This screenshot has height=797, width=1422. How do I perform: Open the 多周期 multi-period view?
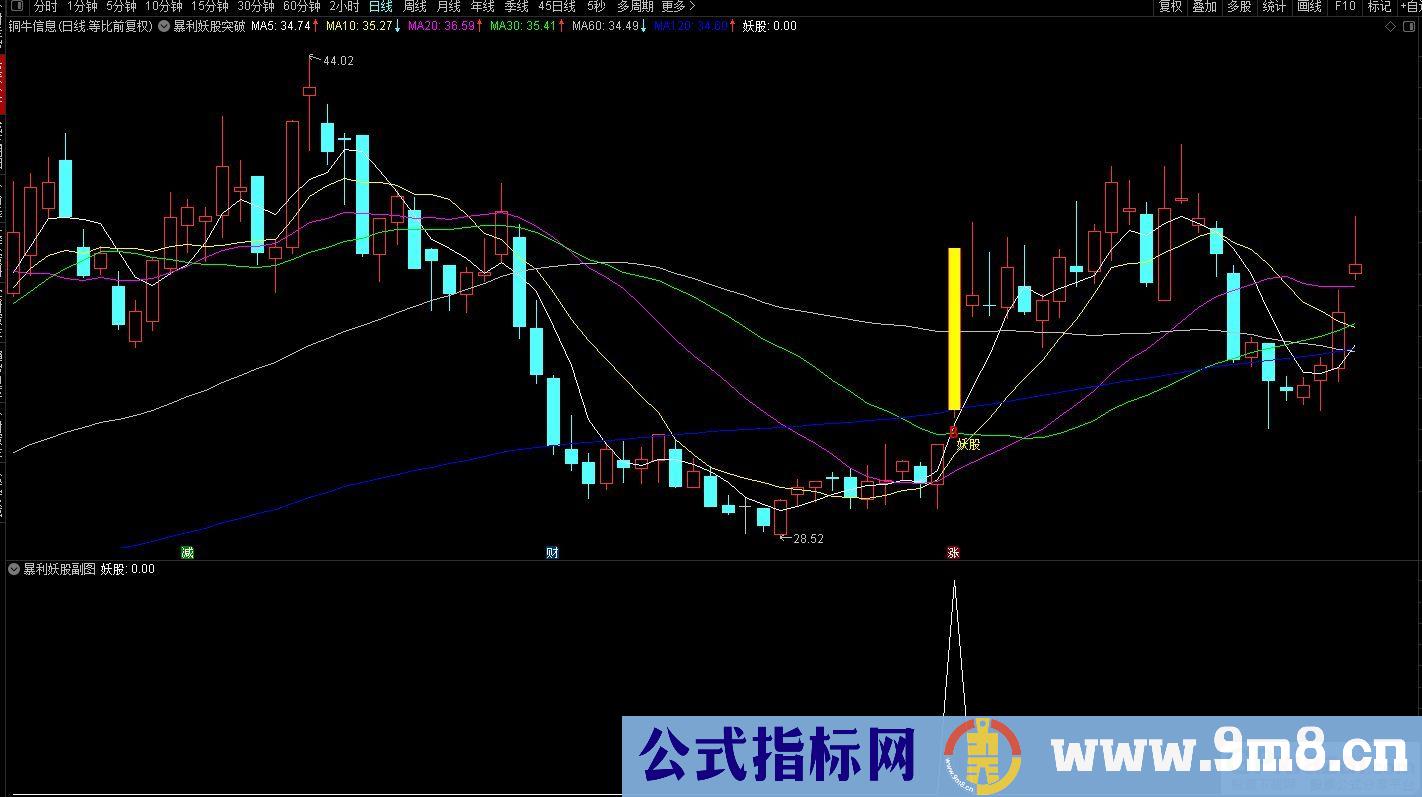point(635,6)
